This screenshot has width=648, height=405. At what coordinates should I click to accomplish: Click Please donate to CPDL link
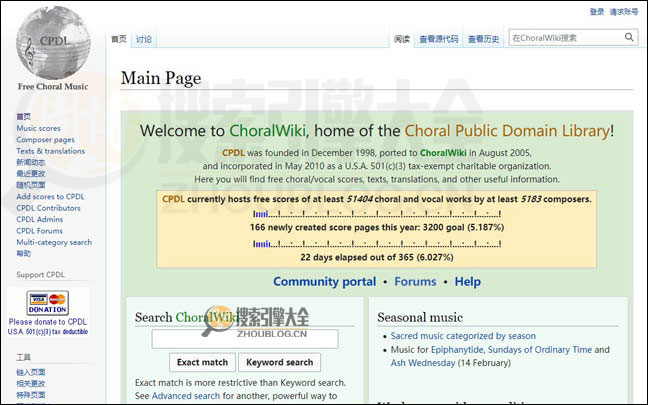pyautogui.click(x=48, y=322)
